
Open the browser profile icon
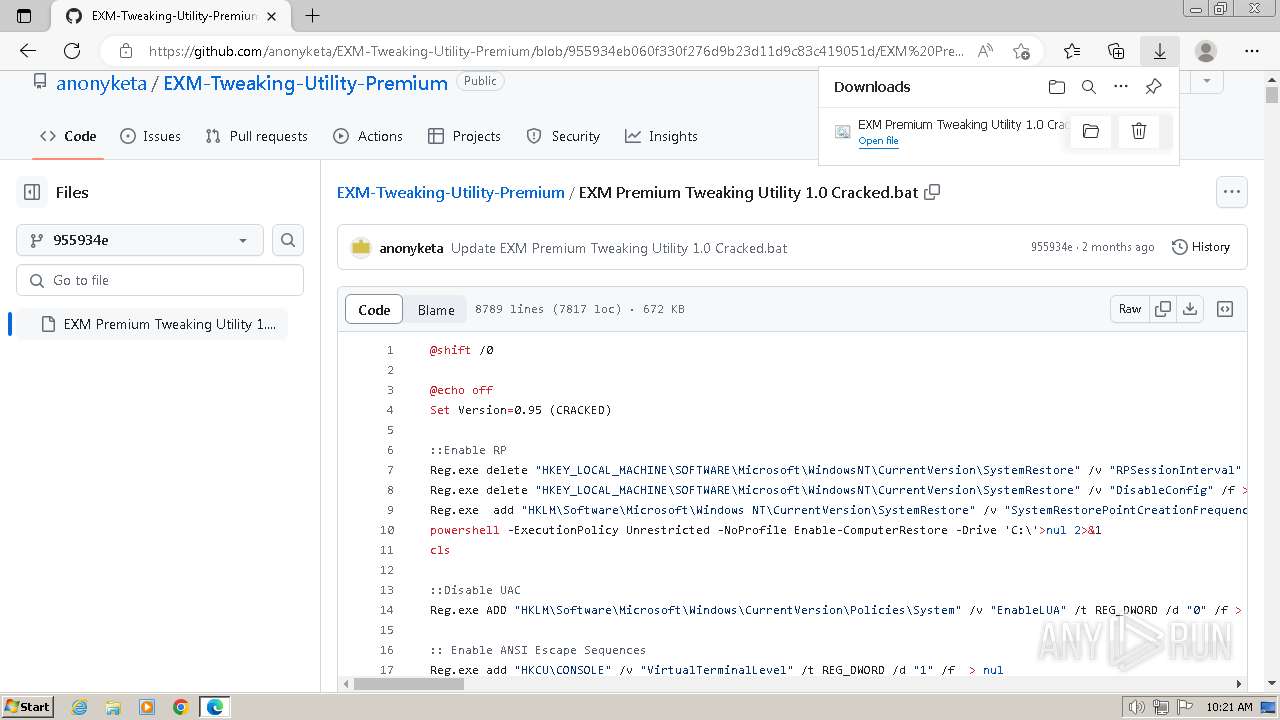click(x=1206, y=51)
